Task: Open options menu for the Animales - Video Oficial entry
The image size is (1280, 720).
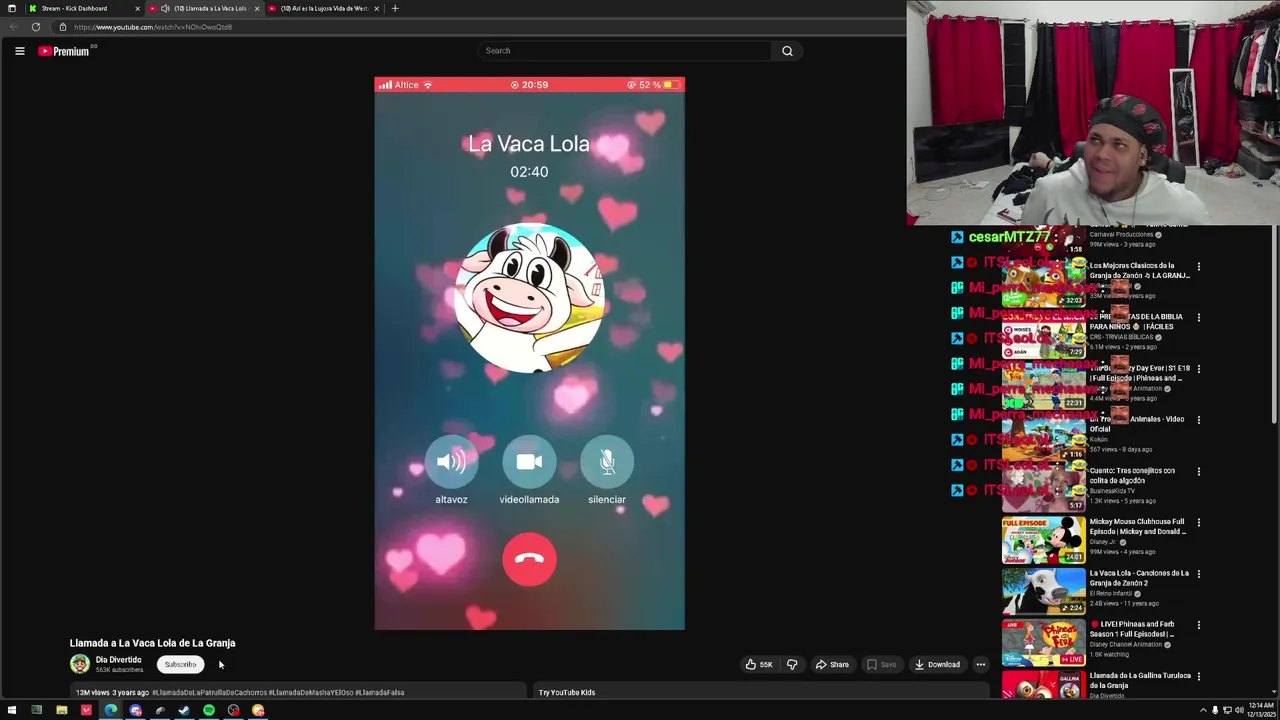Action: point(1198,420)
